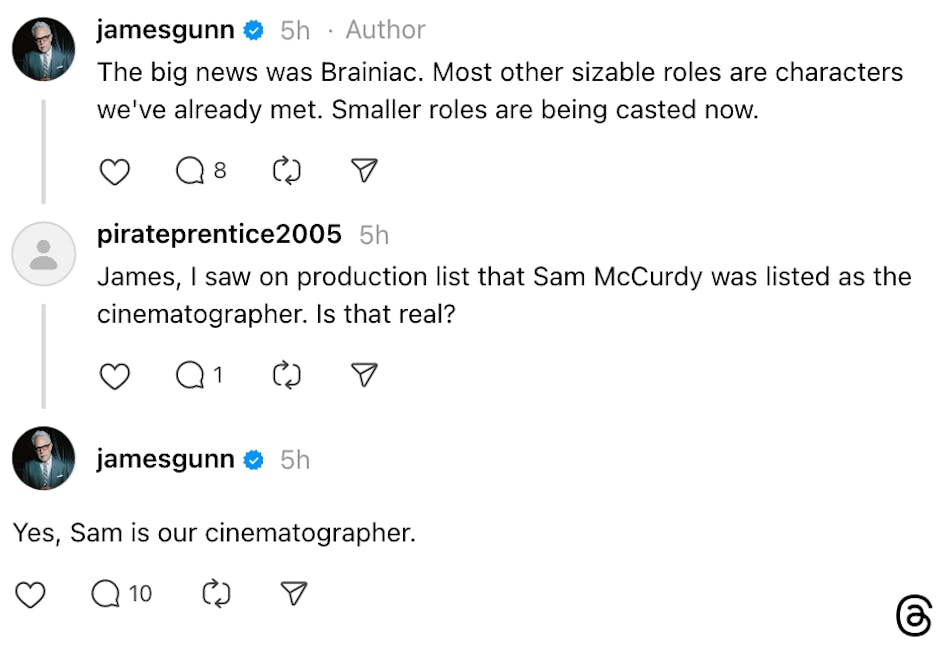Like the "Yes, Sam is our cinematographer" reply

[31, 595]
